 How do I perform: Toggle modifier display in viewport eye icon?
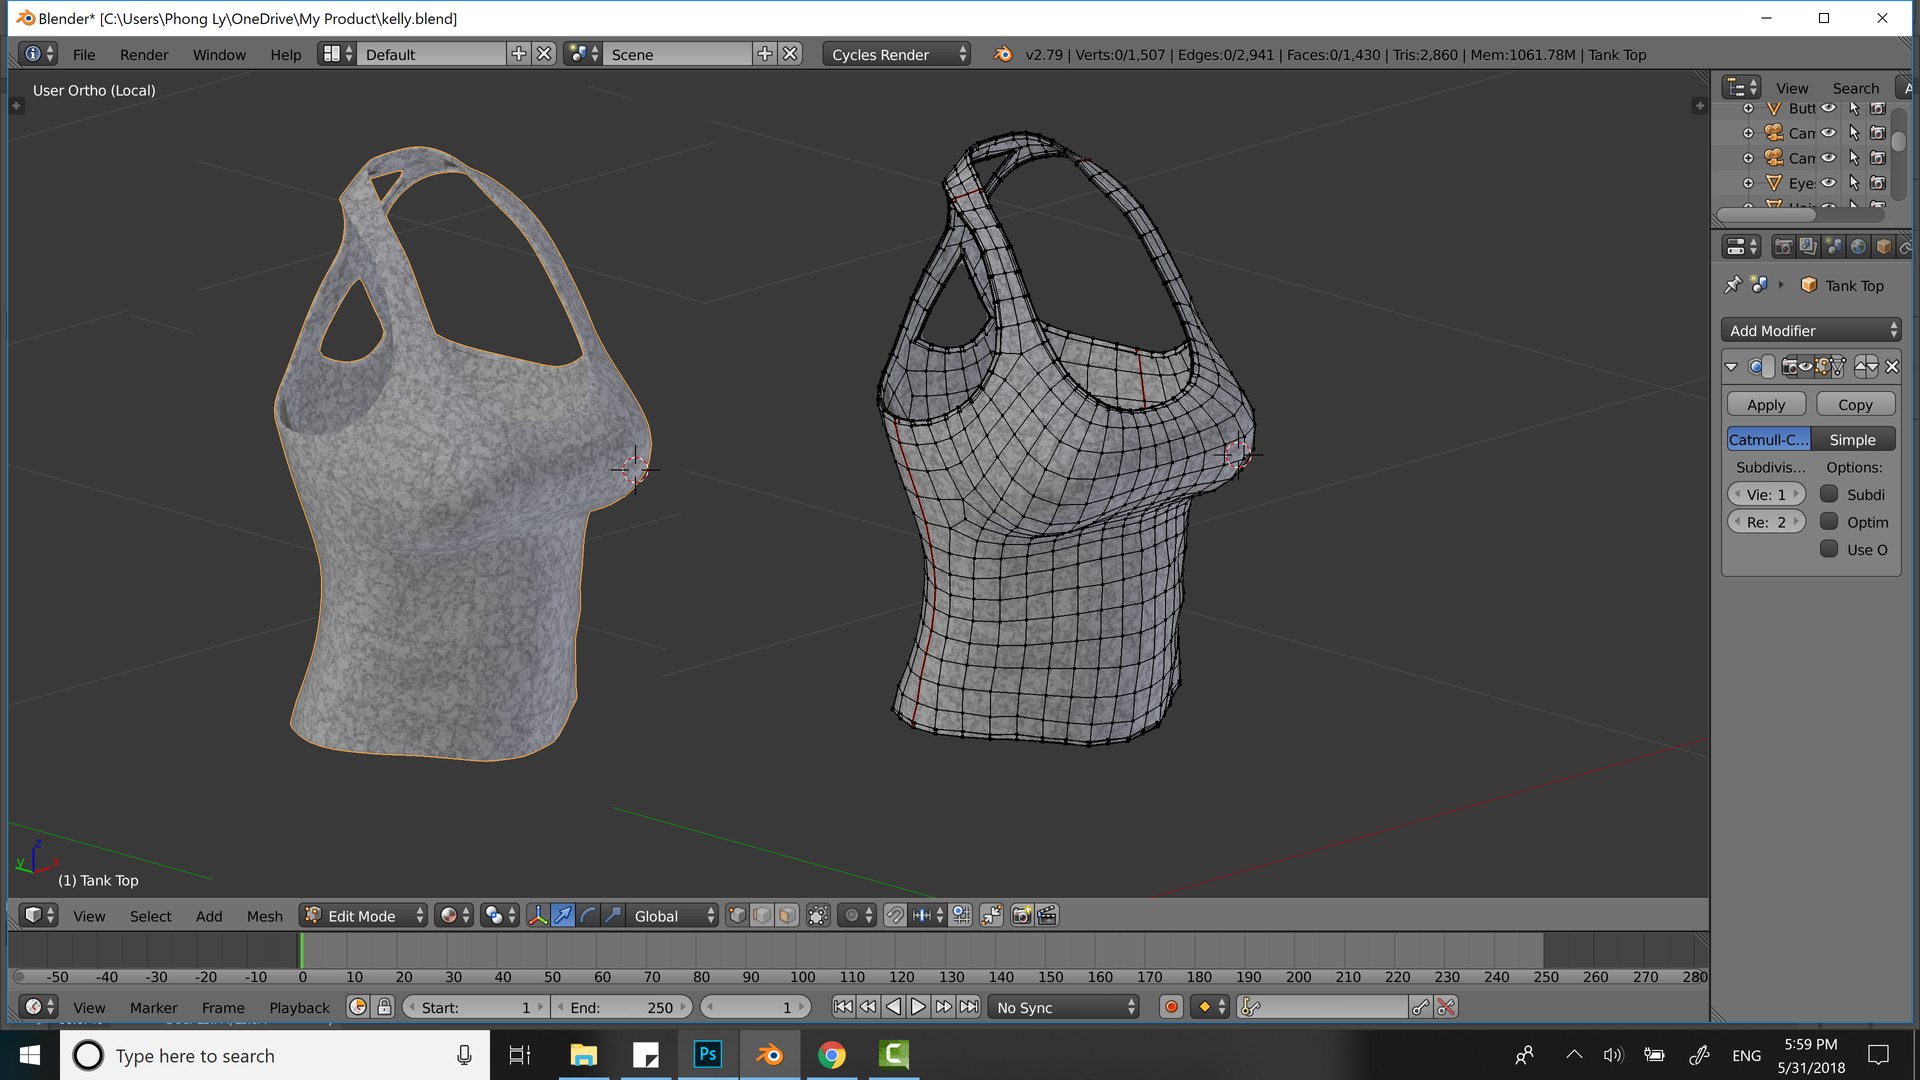click(1806, 367)
